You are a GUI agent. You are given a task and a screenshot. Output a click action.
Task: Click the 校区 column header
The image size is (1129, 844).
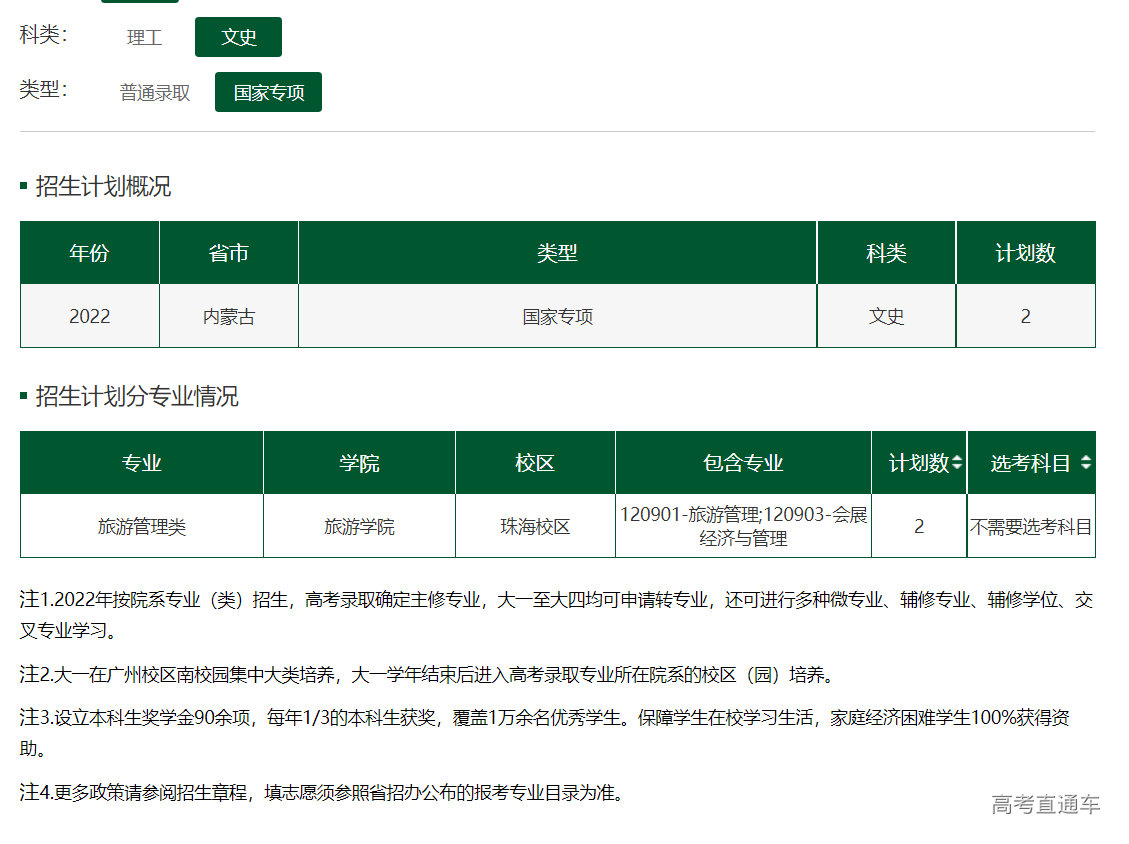click(535, 463)
